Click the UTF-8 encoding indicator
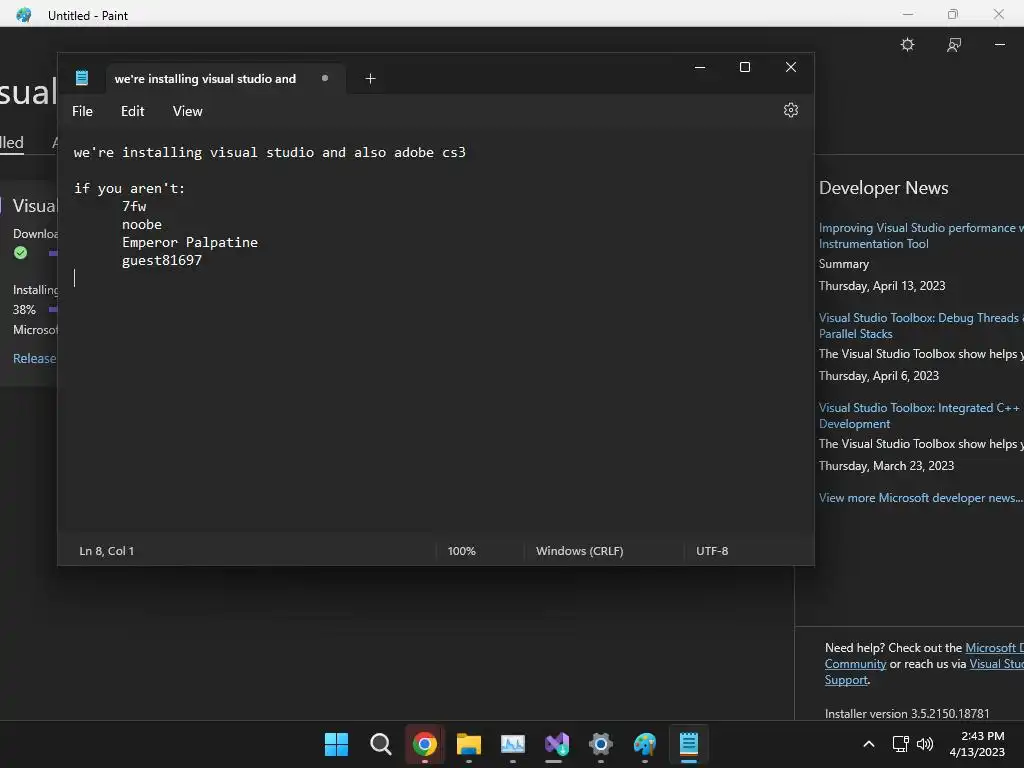This screenshot has height=768, width=1024. coord(712,551)
